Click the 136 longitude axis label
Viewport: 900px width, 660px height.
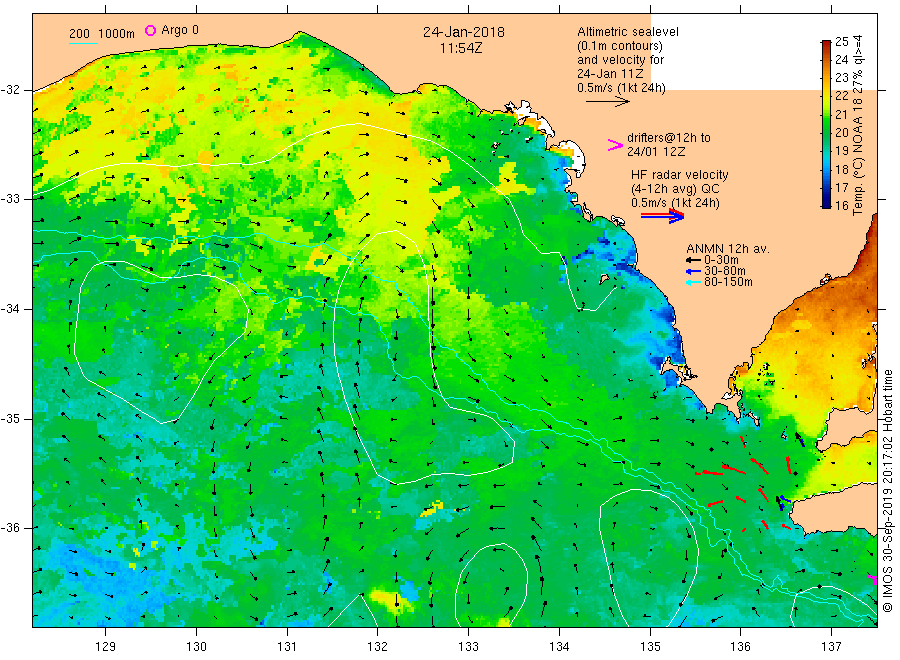(740, 647)
